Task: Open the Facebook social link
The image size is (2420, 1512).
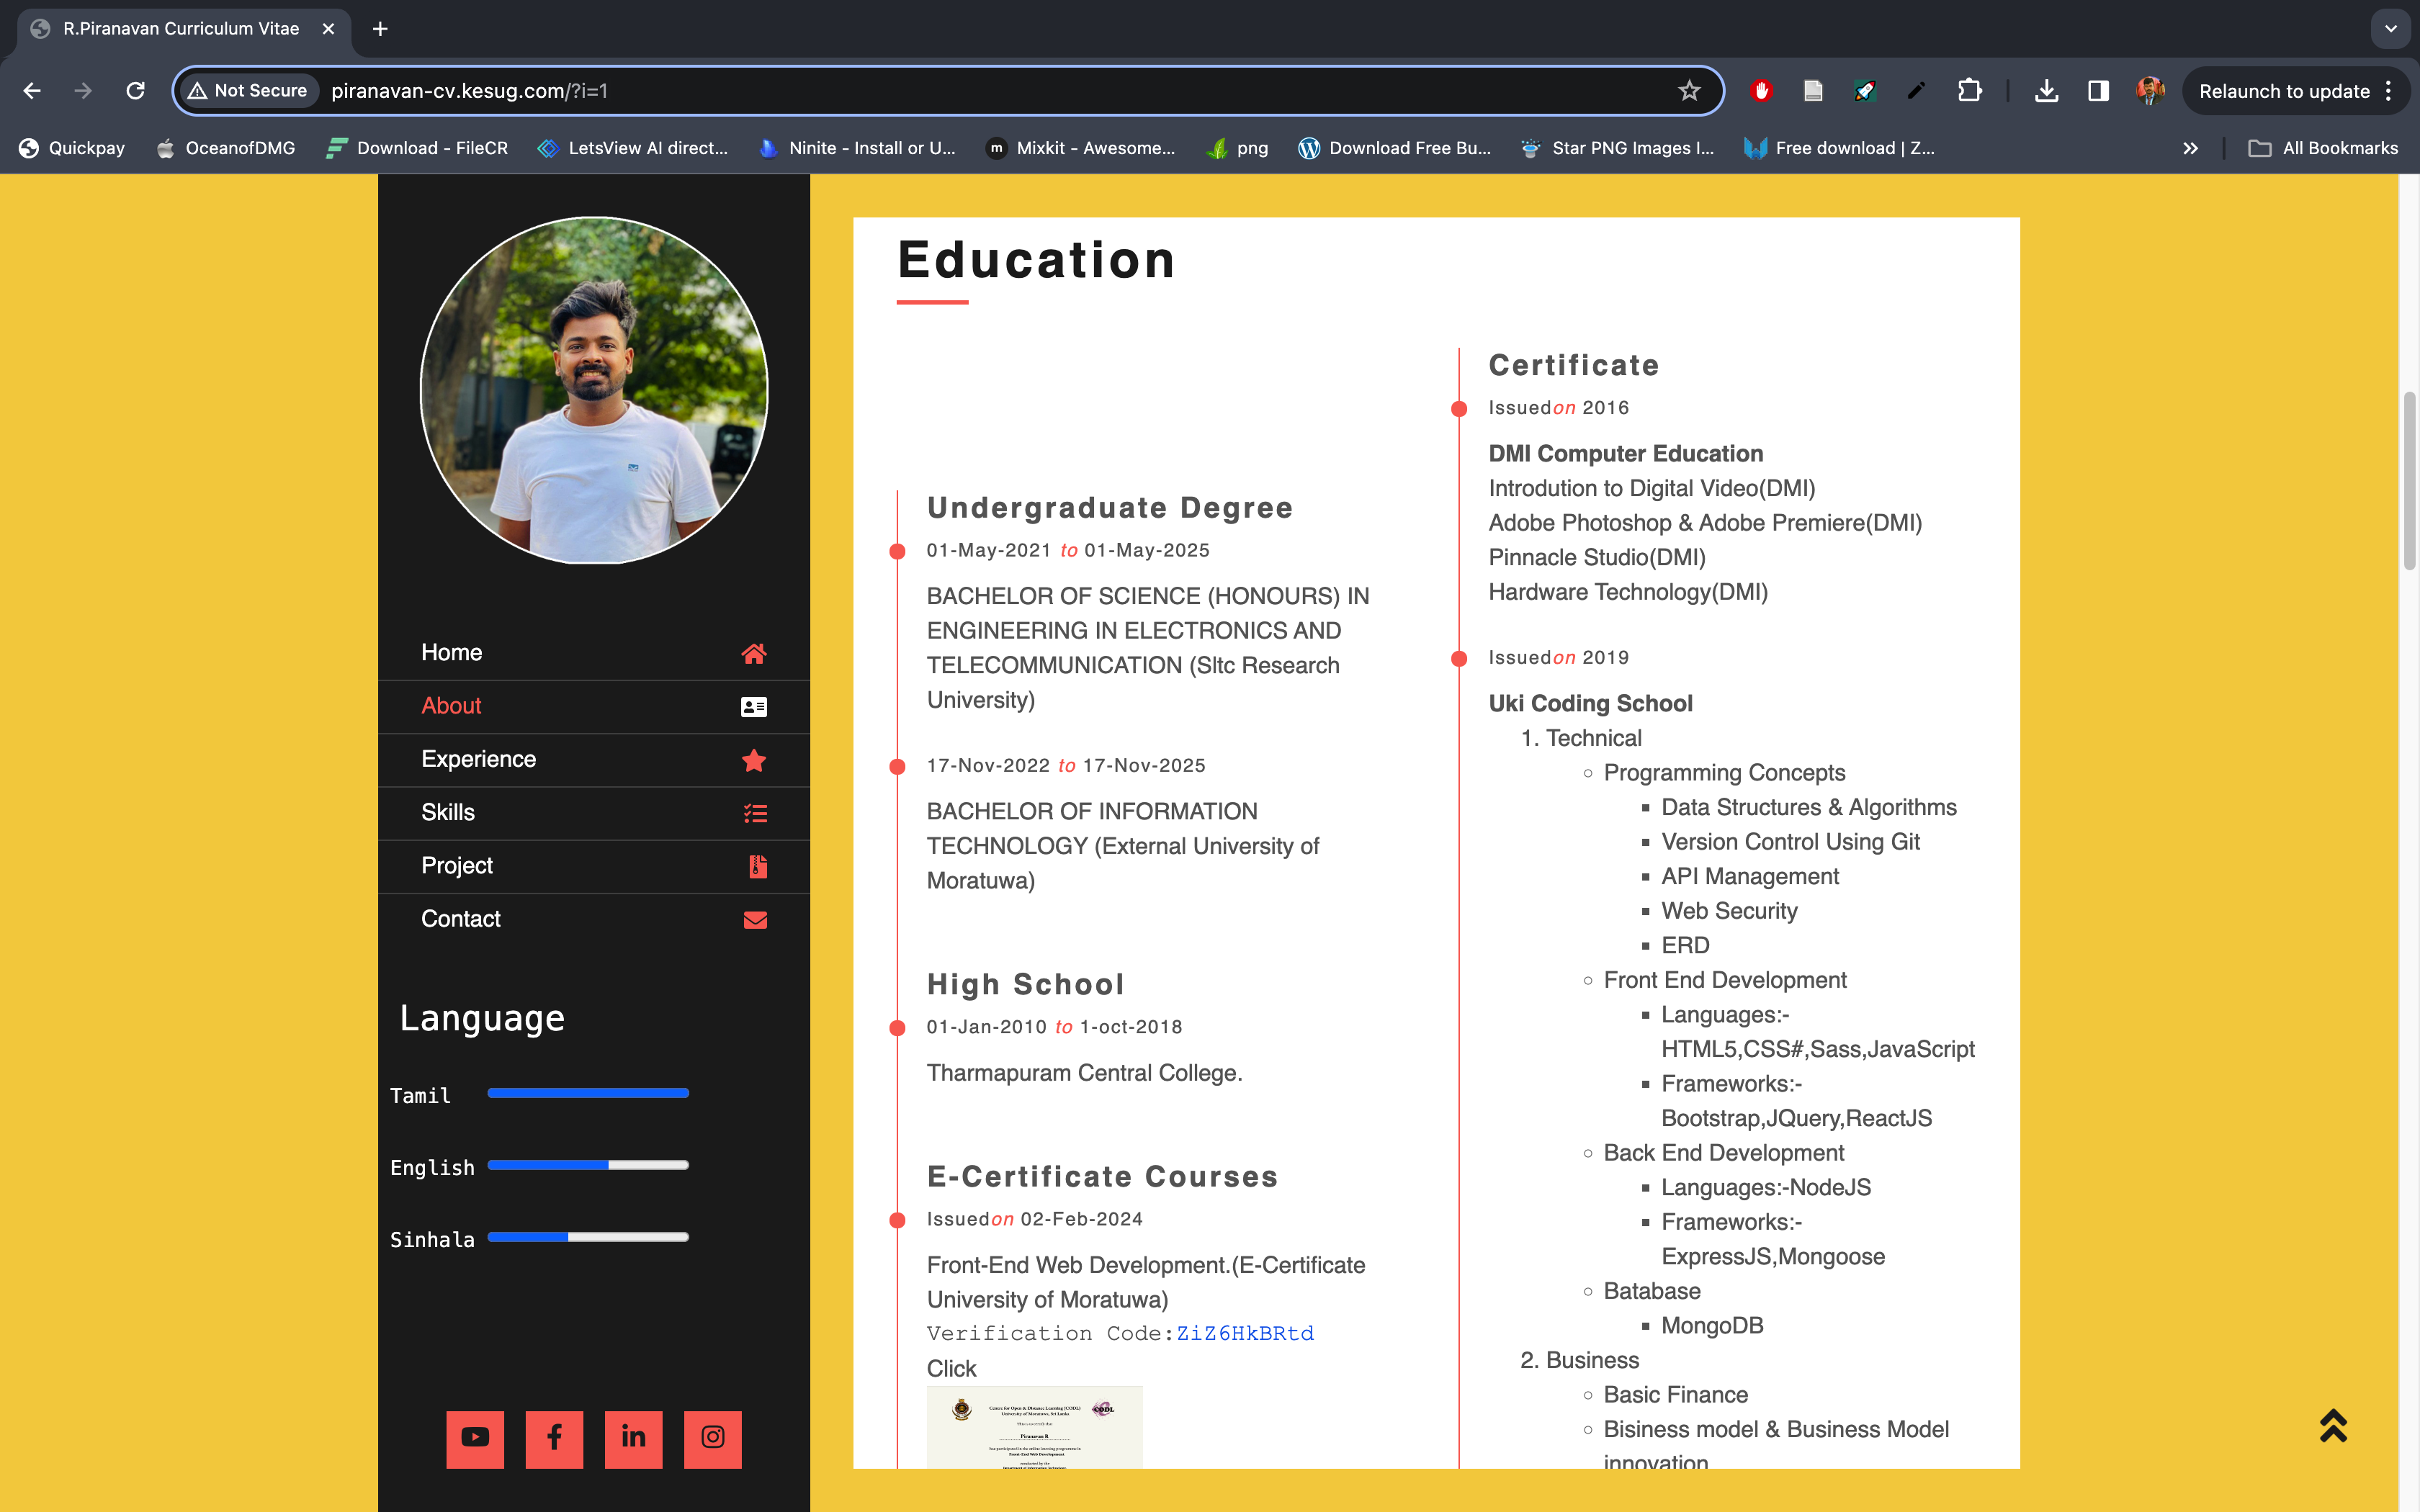Action: tap(554, 1438)
